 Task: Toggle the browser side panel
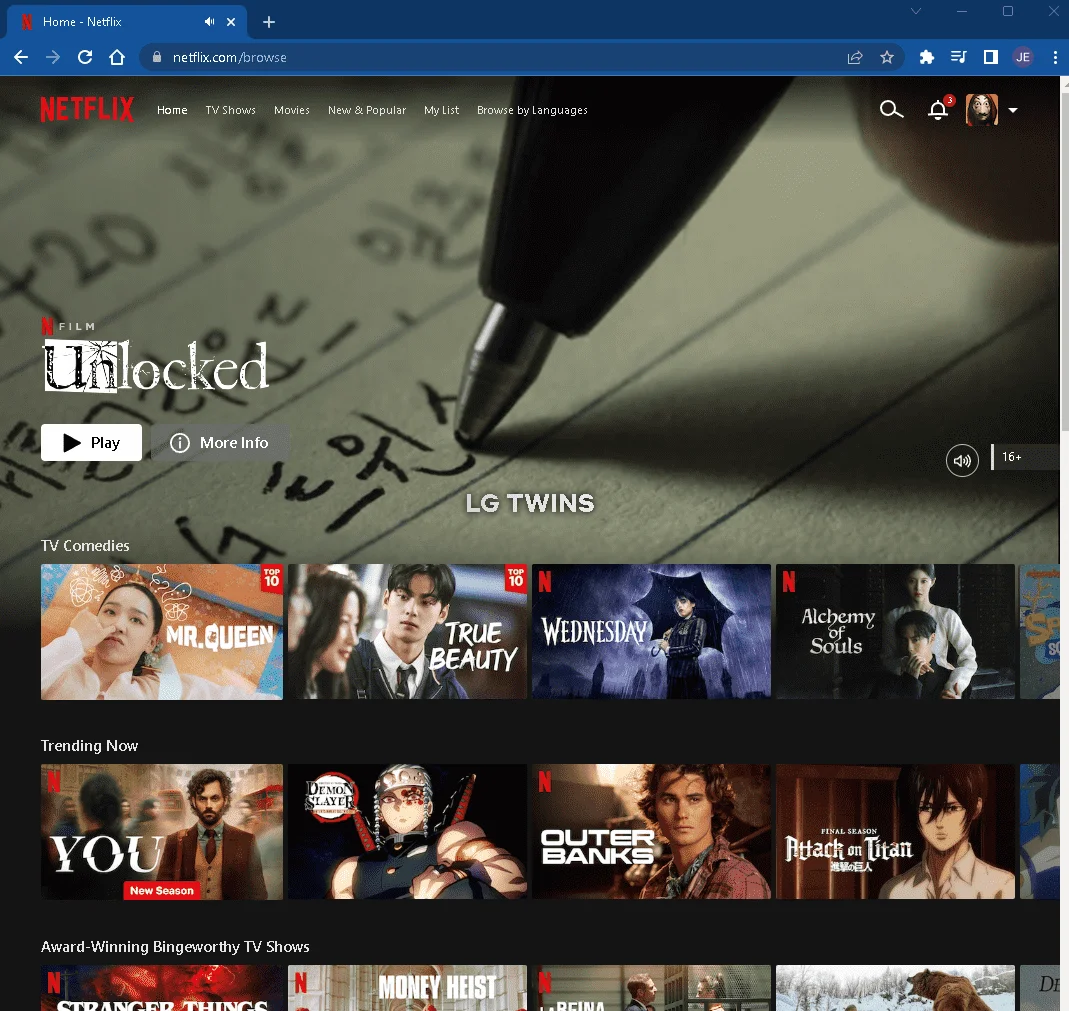point(991,57)
